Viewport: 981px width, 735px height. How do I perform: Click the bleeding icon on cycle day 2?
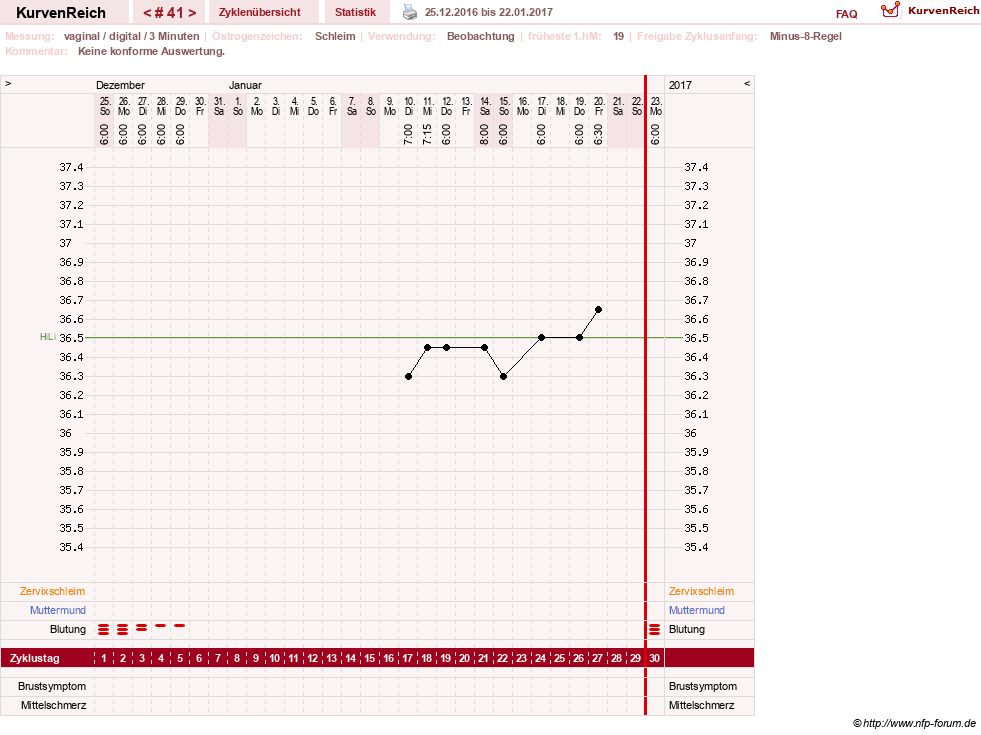click(x=123, y=629)
